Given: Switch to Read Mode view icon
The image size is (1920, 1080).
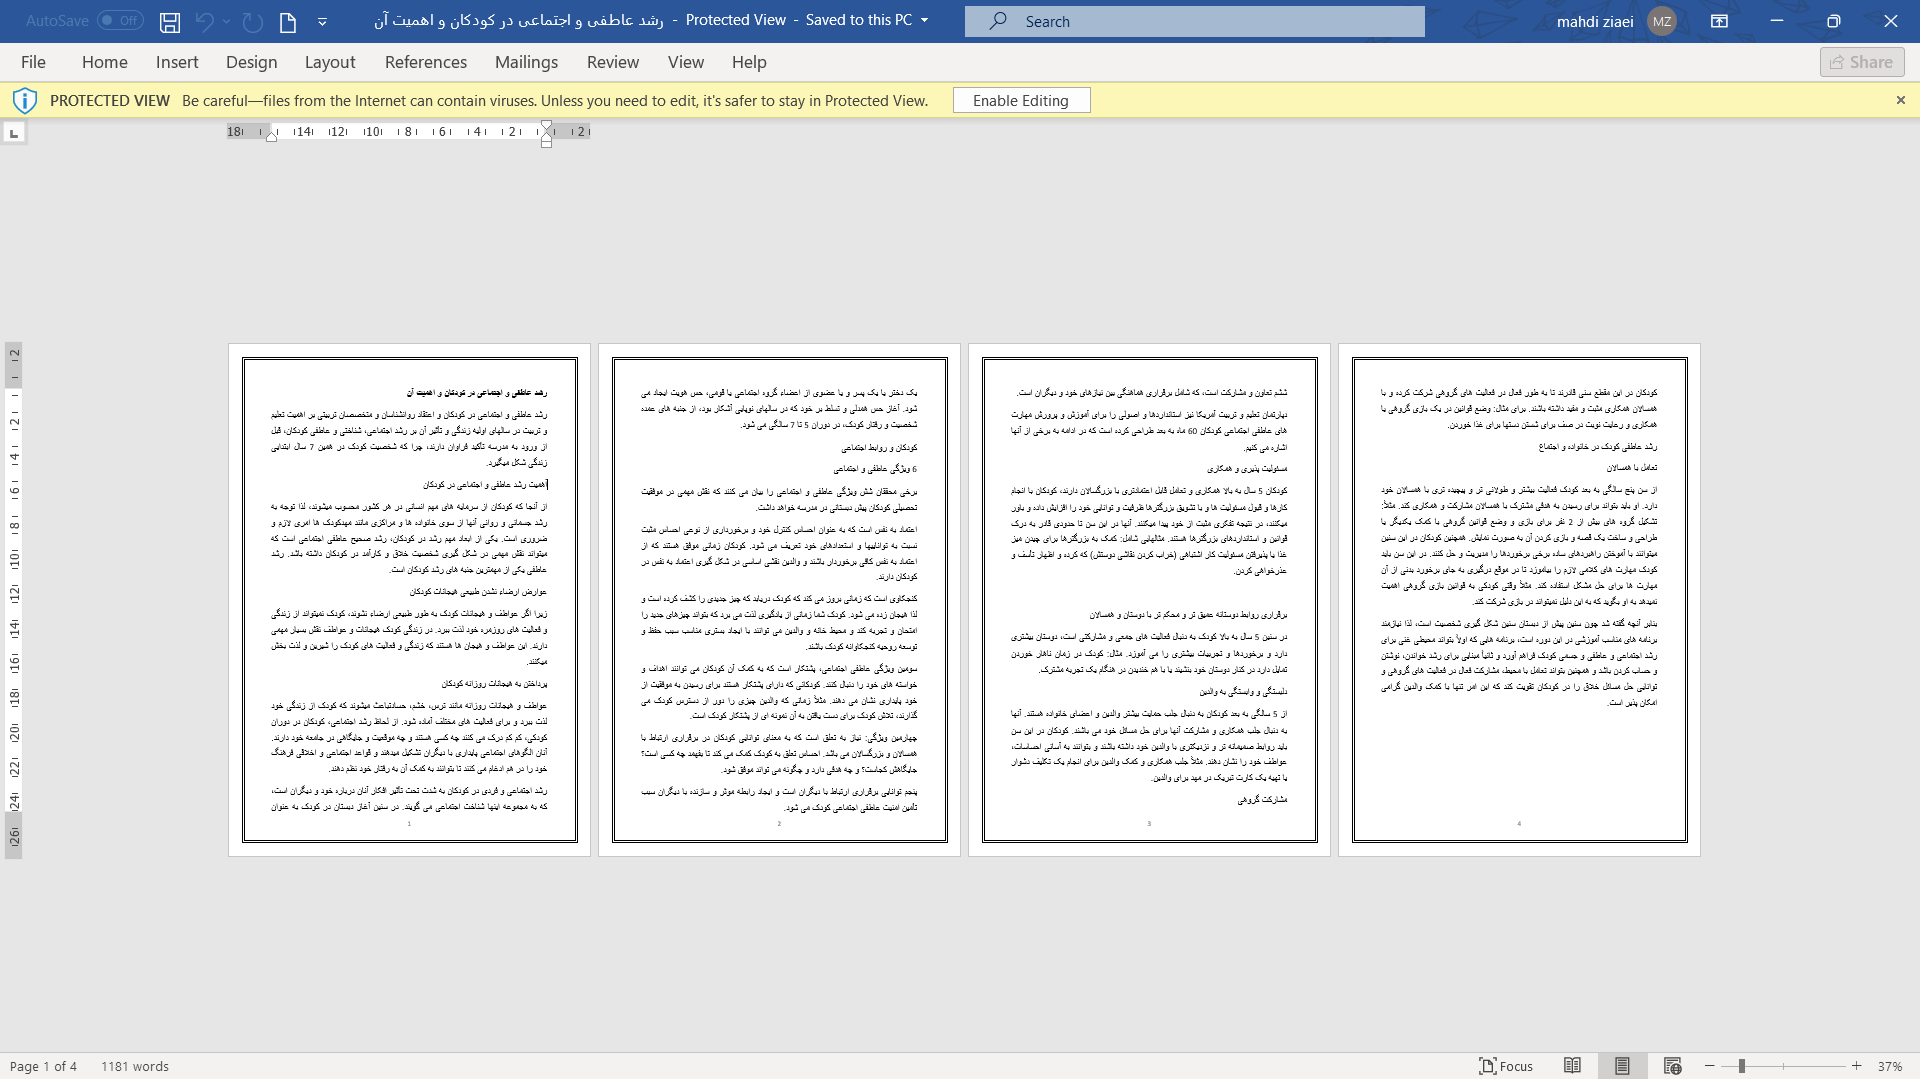Looking at the screenshot, I should pyautogui.click(x=1573, y=1066).
